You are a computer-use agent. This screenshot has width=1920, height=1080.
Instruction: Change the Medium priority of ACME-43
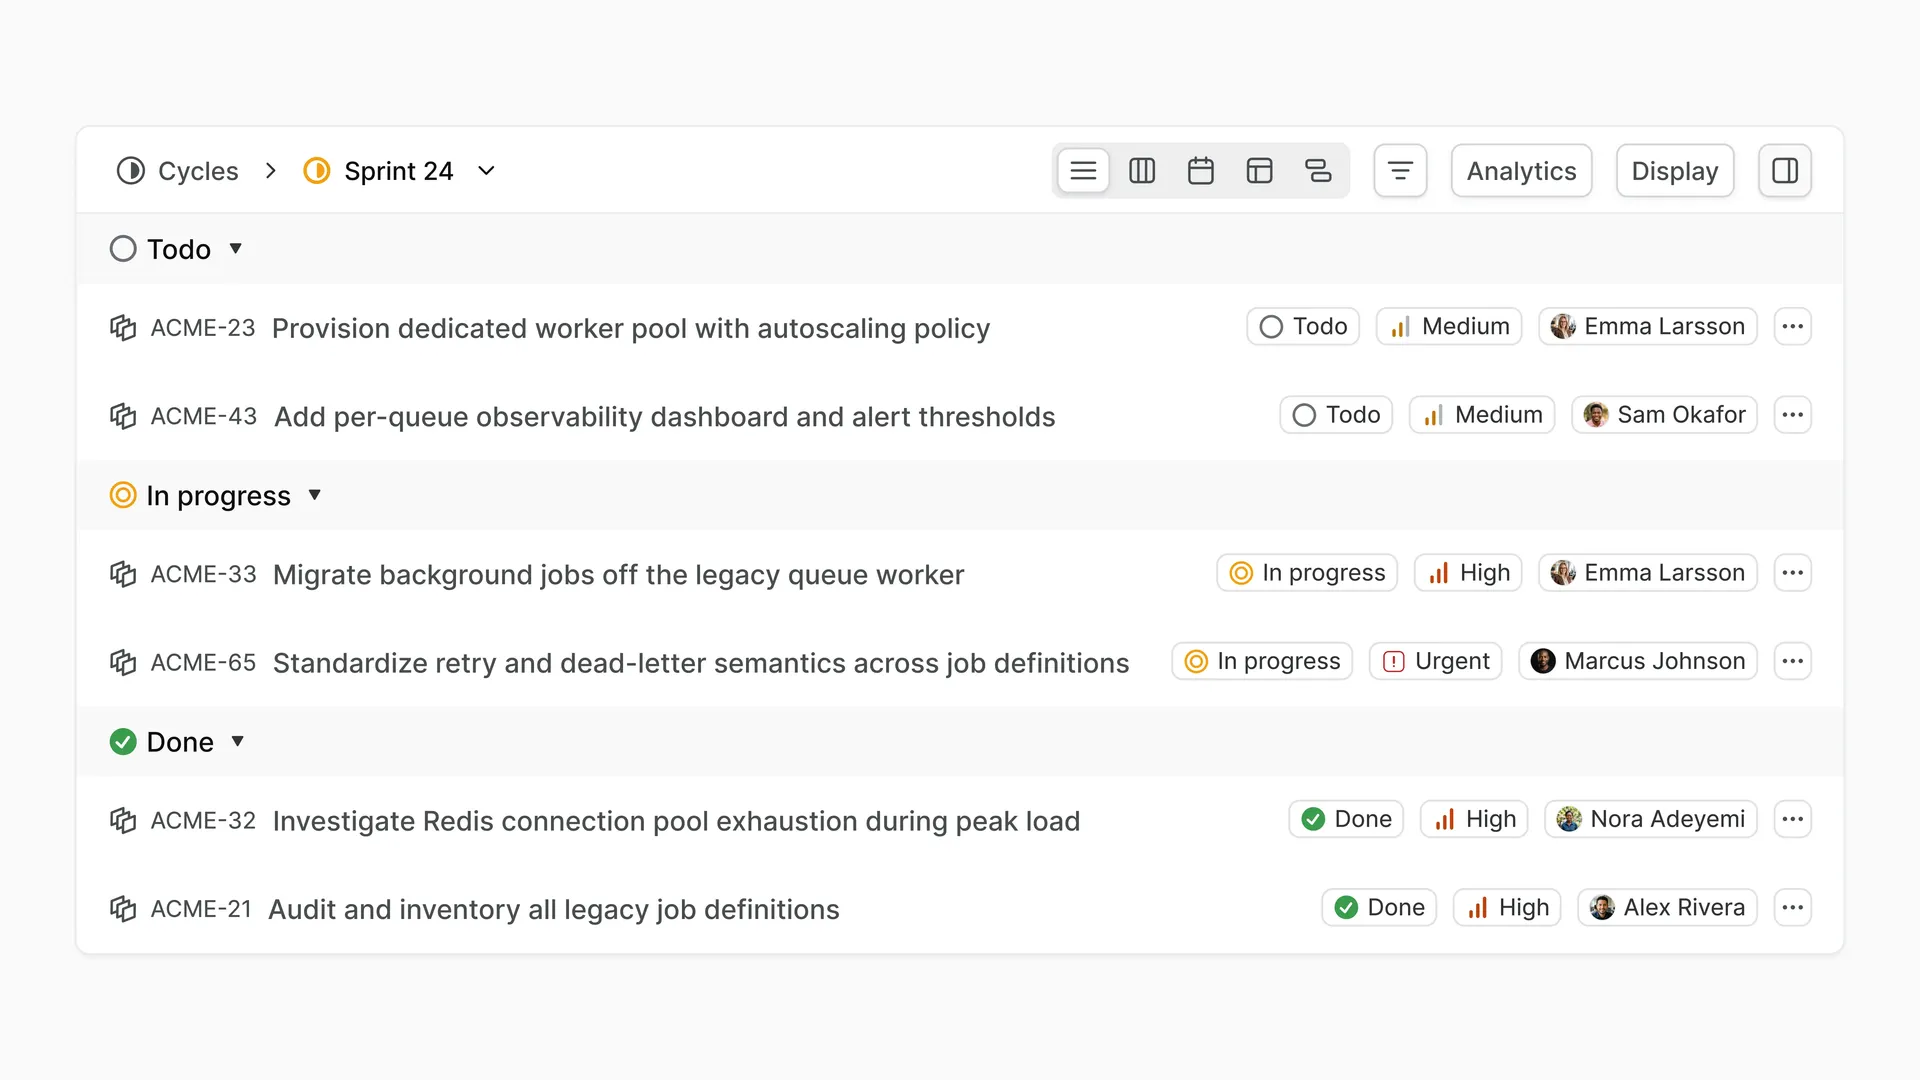[1482, 414]
